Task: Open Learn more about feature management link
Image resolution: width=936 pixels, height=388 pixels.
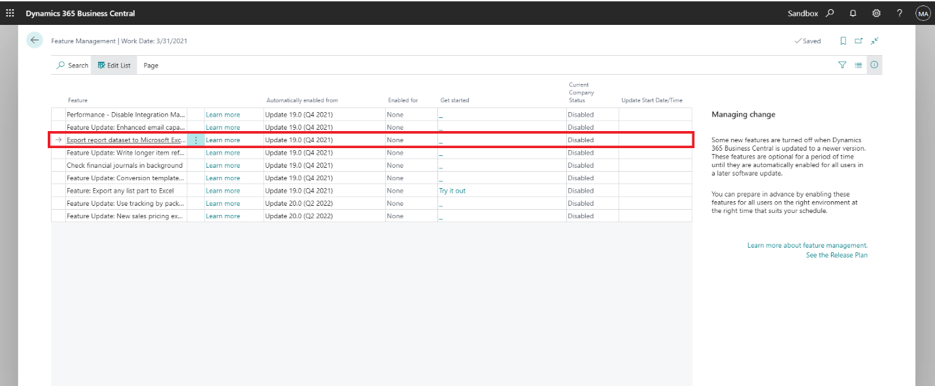Action: coord(807,245)
